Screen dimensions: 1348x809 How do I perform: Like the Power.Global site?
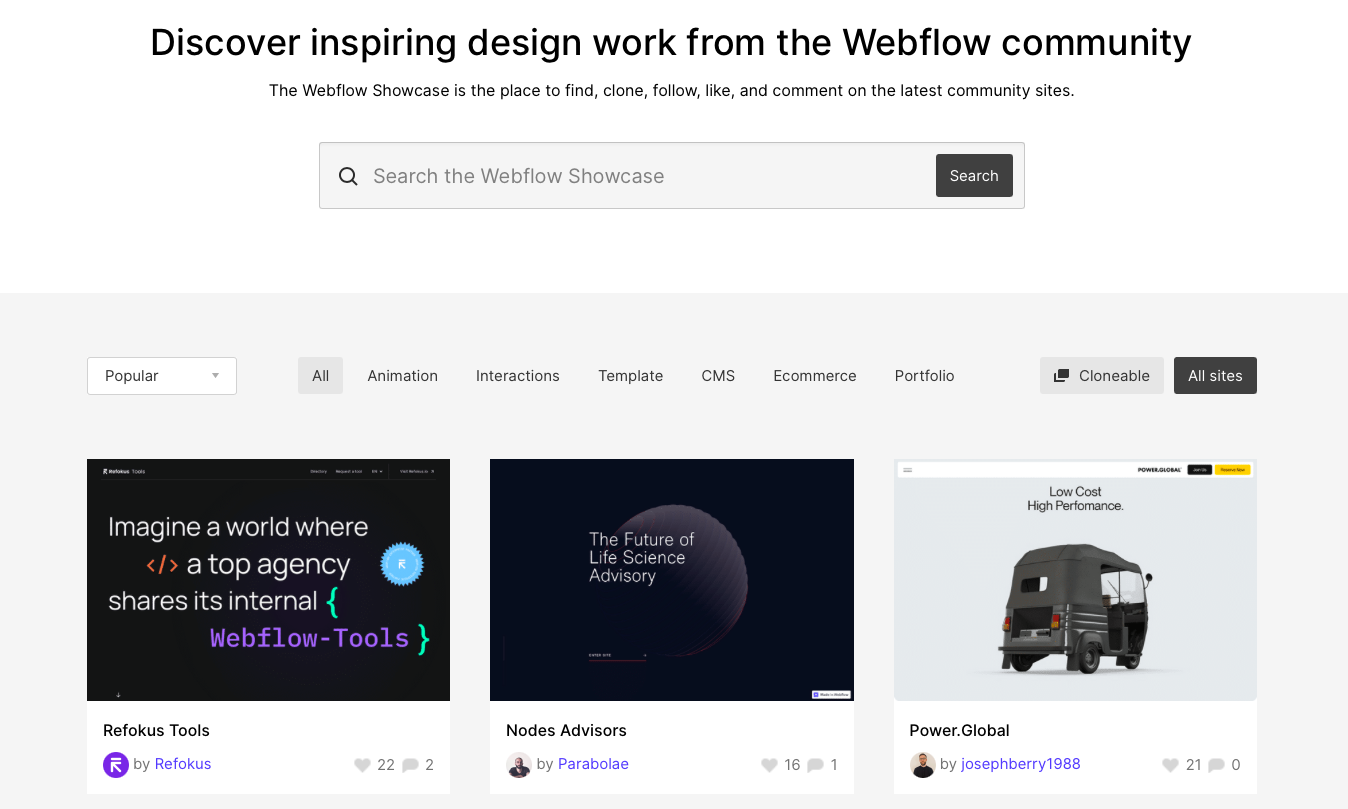pos(1170,765)
